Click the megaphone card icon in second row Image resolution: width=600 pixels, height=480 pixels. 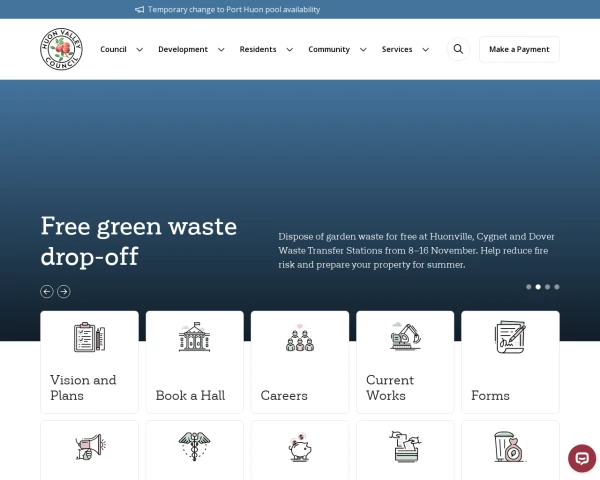point(90,447)
